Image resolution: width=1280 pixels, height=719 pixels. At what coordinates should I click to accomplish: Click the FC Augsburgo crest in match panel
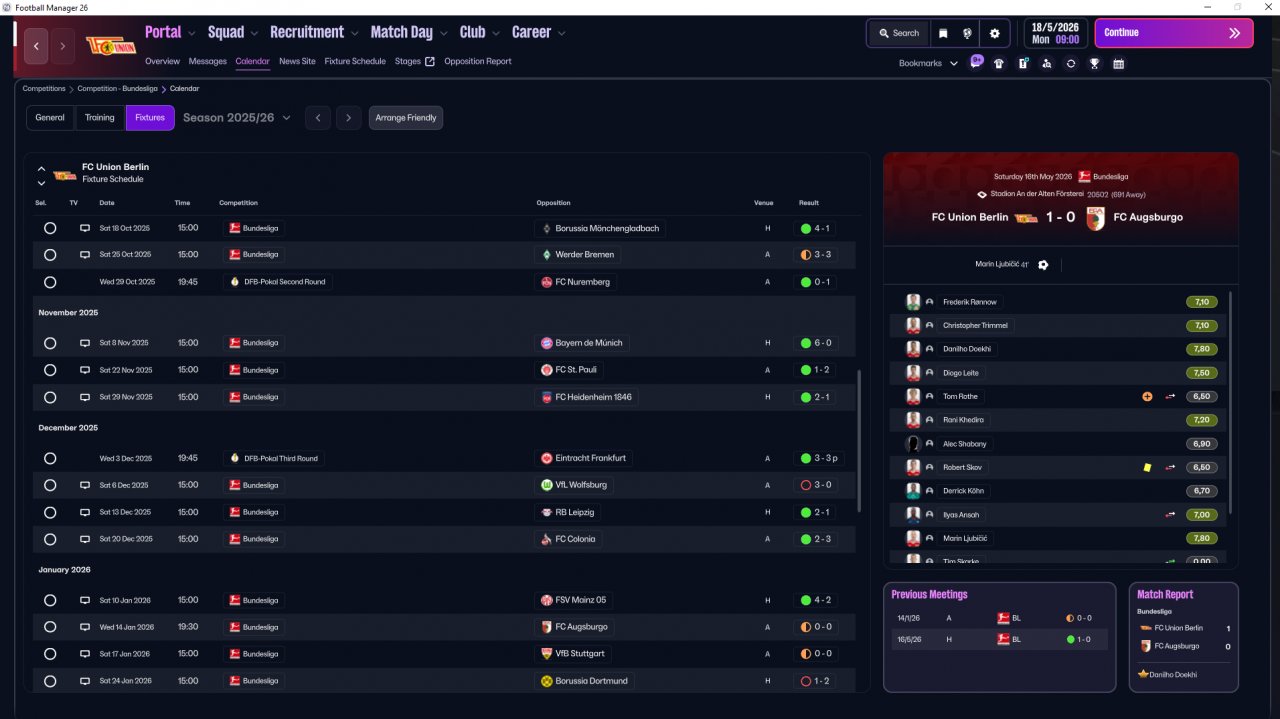[1097, 217]
